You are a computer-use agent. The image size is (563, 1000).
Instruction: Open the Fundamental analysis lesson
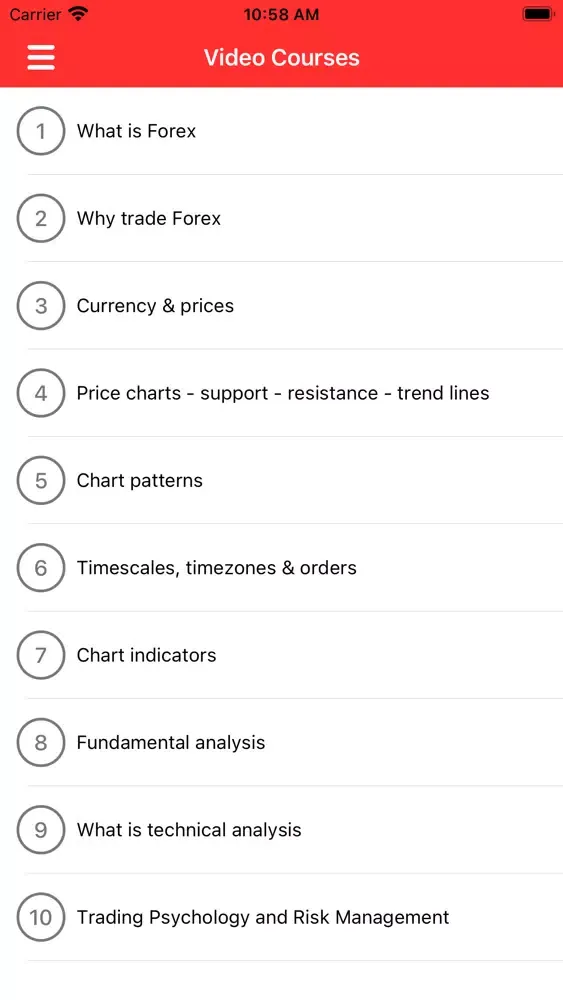point(281,742)
